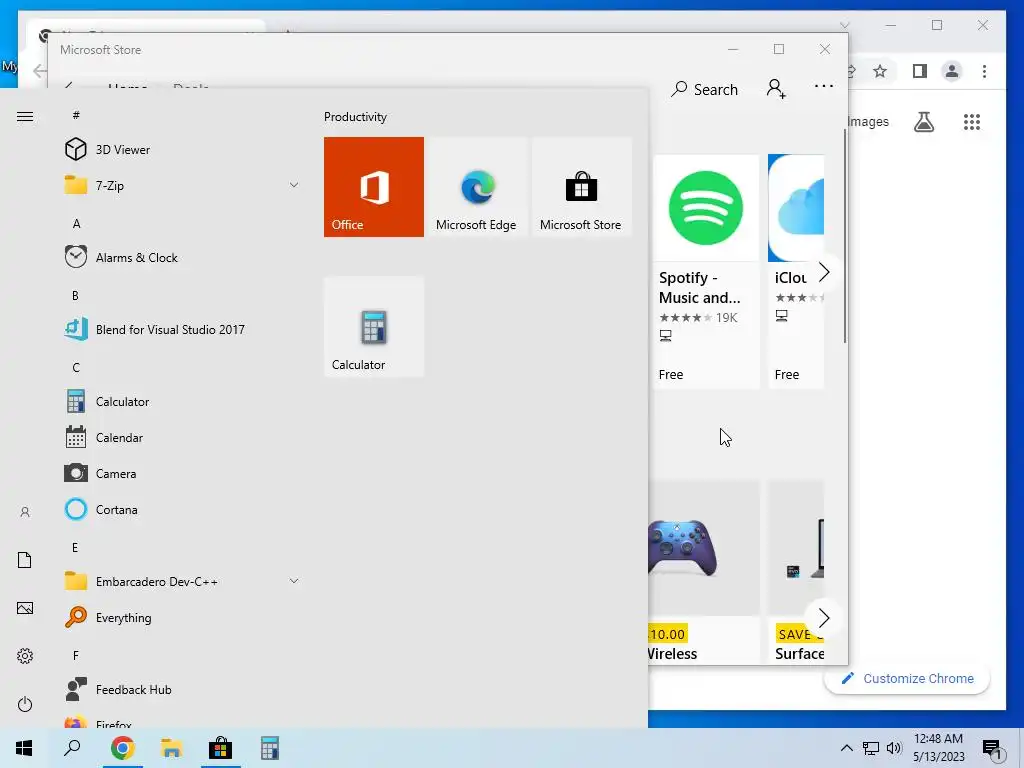Open Microsoft Store more options menu

click(824, 86)
